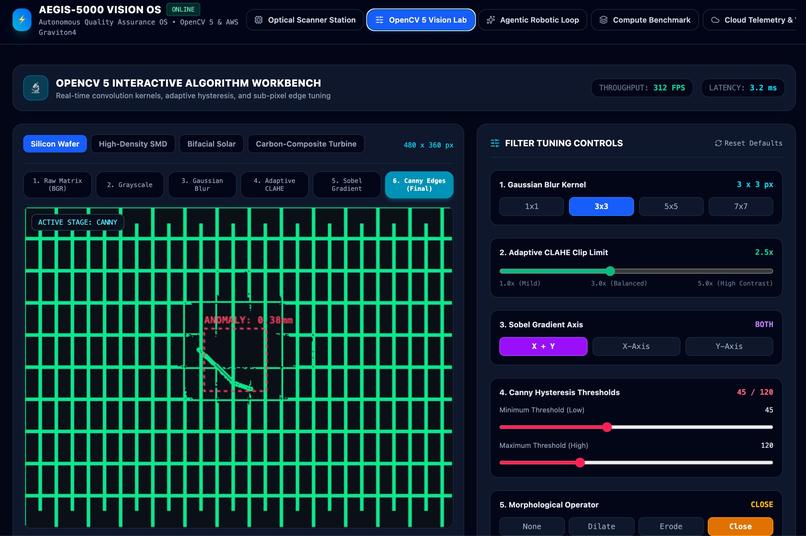Click the Minimum Threshold (Low) slider

pyautogui.click(x=636, y=427)
